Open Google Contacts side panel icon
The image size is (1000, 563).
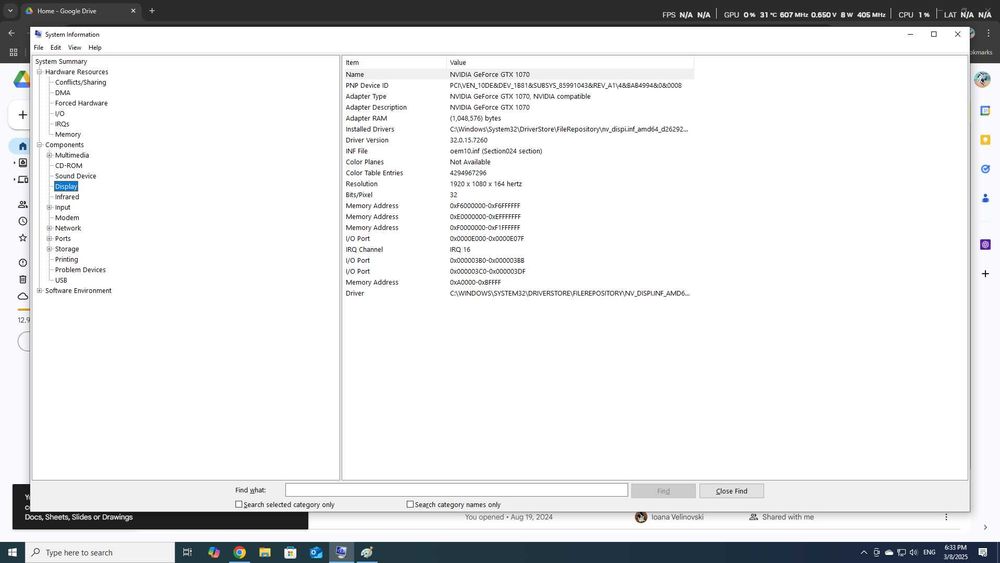click(x=985, y=198)
